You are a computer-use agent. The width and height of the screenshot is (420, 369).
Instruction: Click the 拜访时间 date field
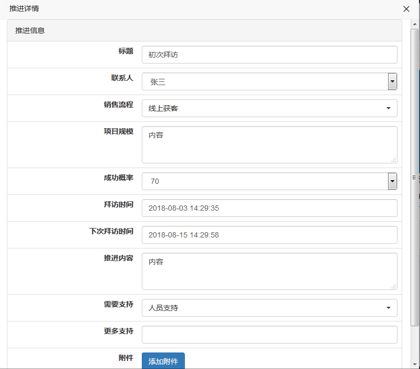point(269,208)
